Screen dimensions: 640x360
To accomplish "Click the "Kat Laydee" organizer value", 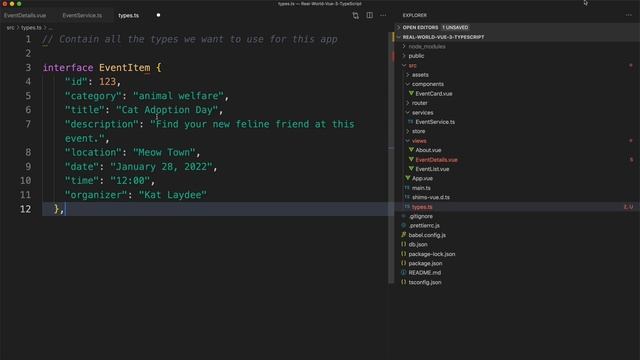I will point(172,195).
